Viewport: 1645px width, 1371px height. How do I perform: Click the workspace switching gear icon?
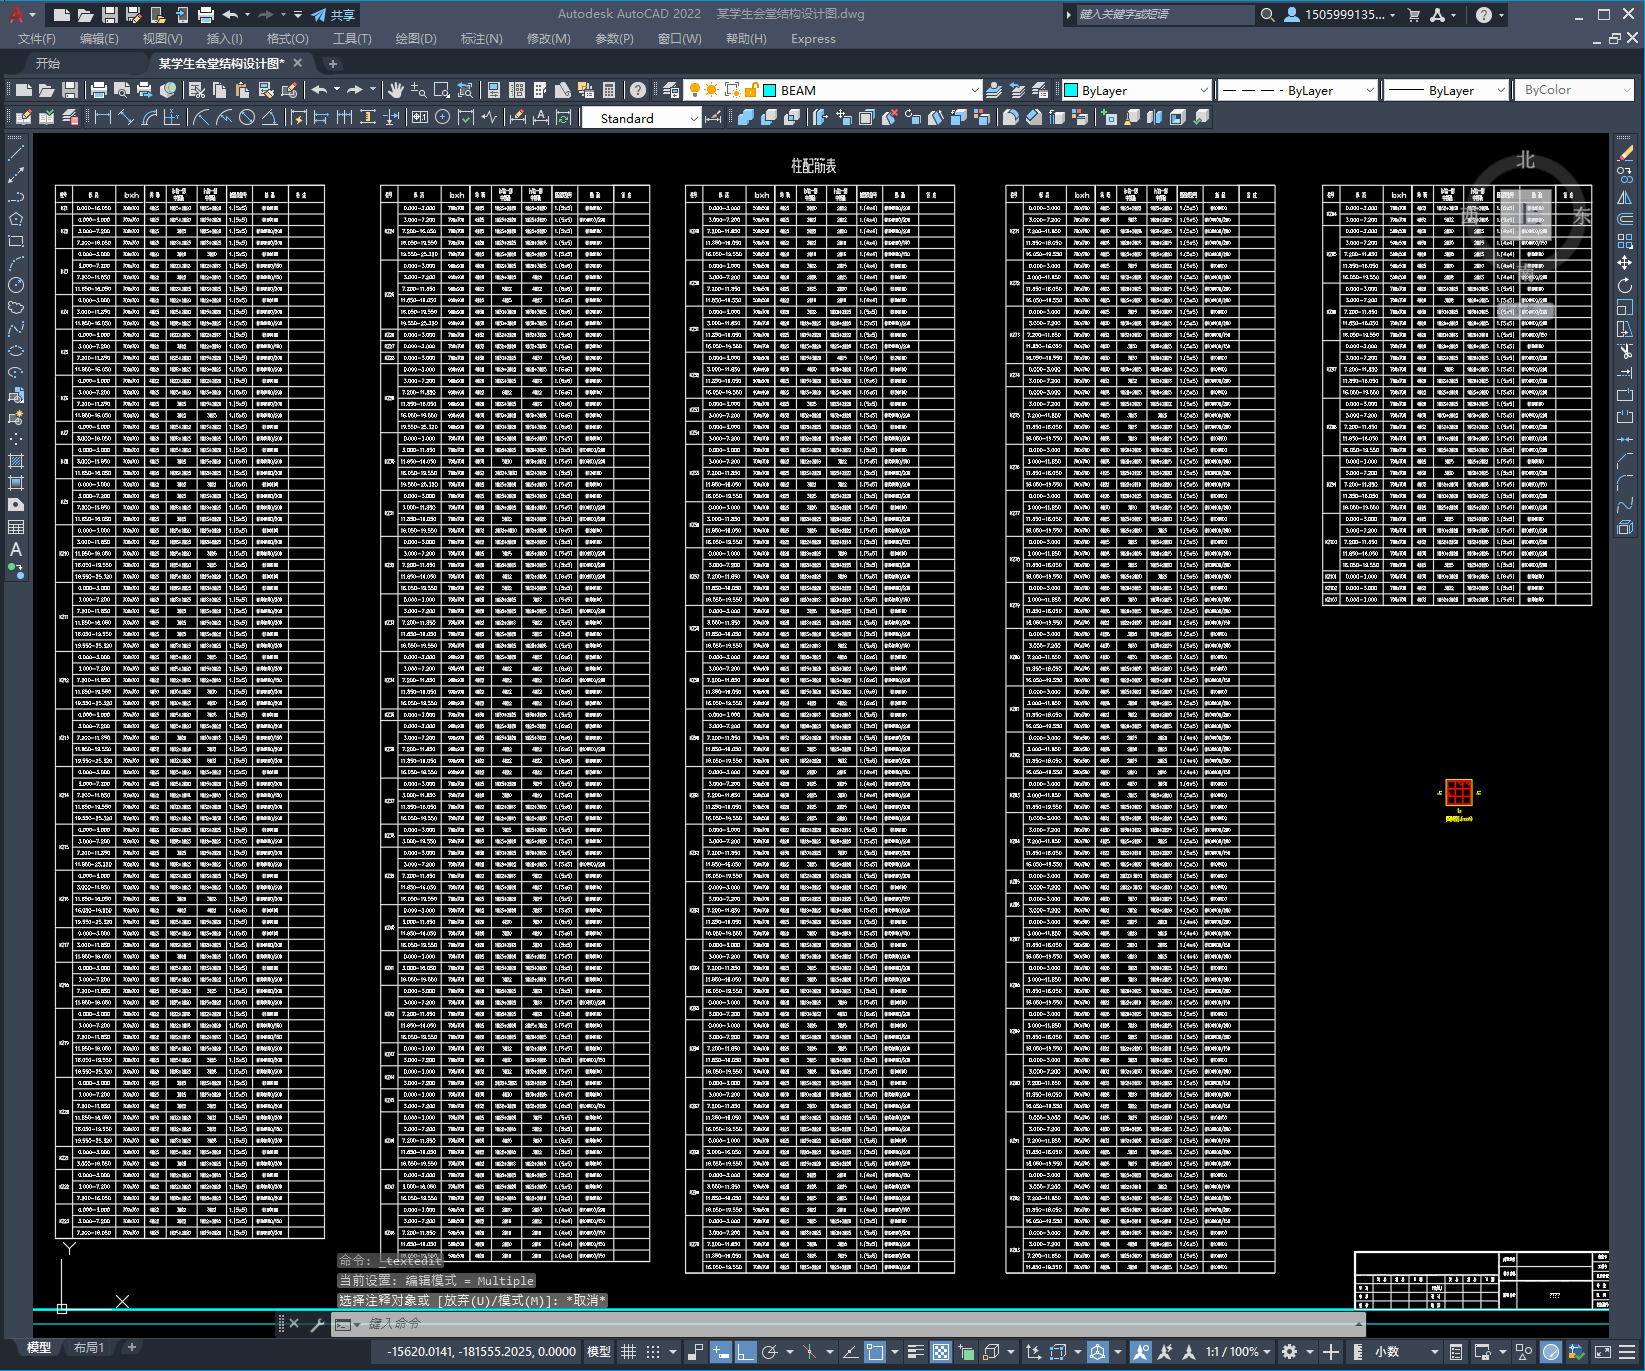(x=1290, y=1352)
